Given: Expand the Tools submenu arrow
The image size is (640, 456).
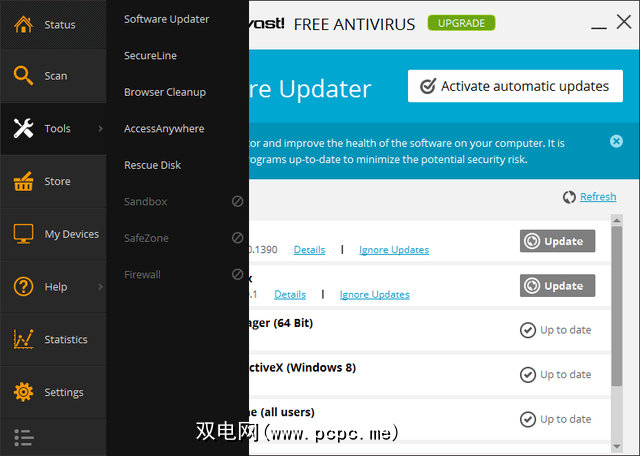Looking at the screenshot, I should pyautogui.click(x=100, y=129).
